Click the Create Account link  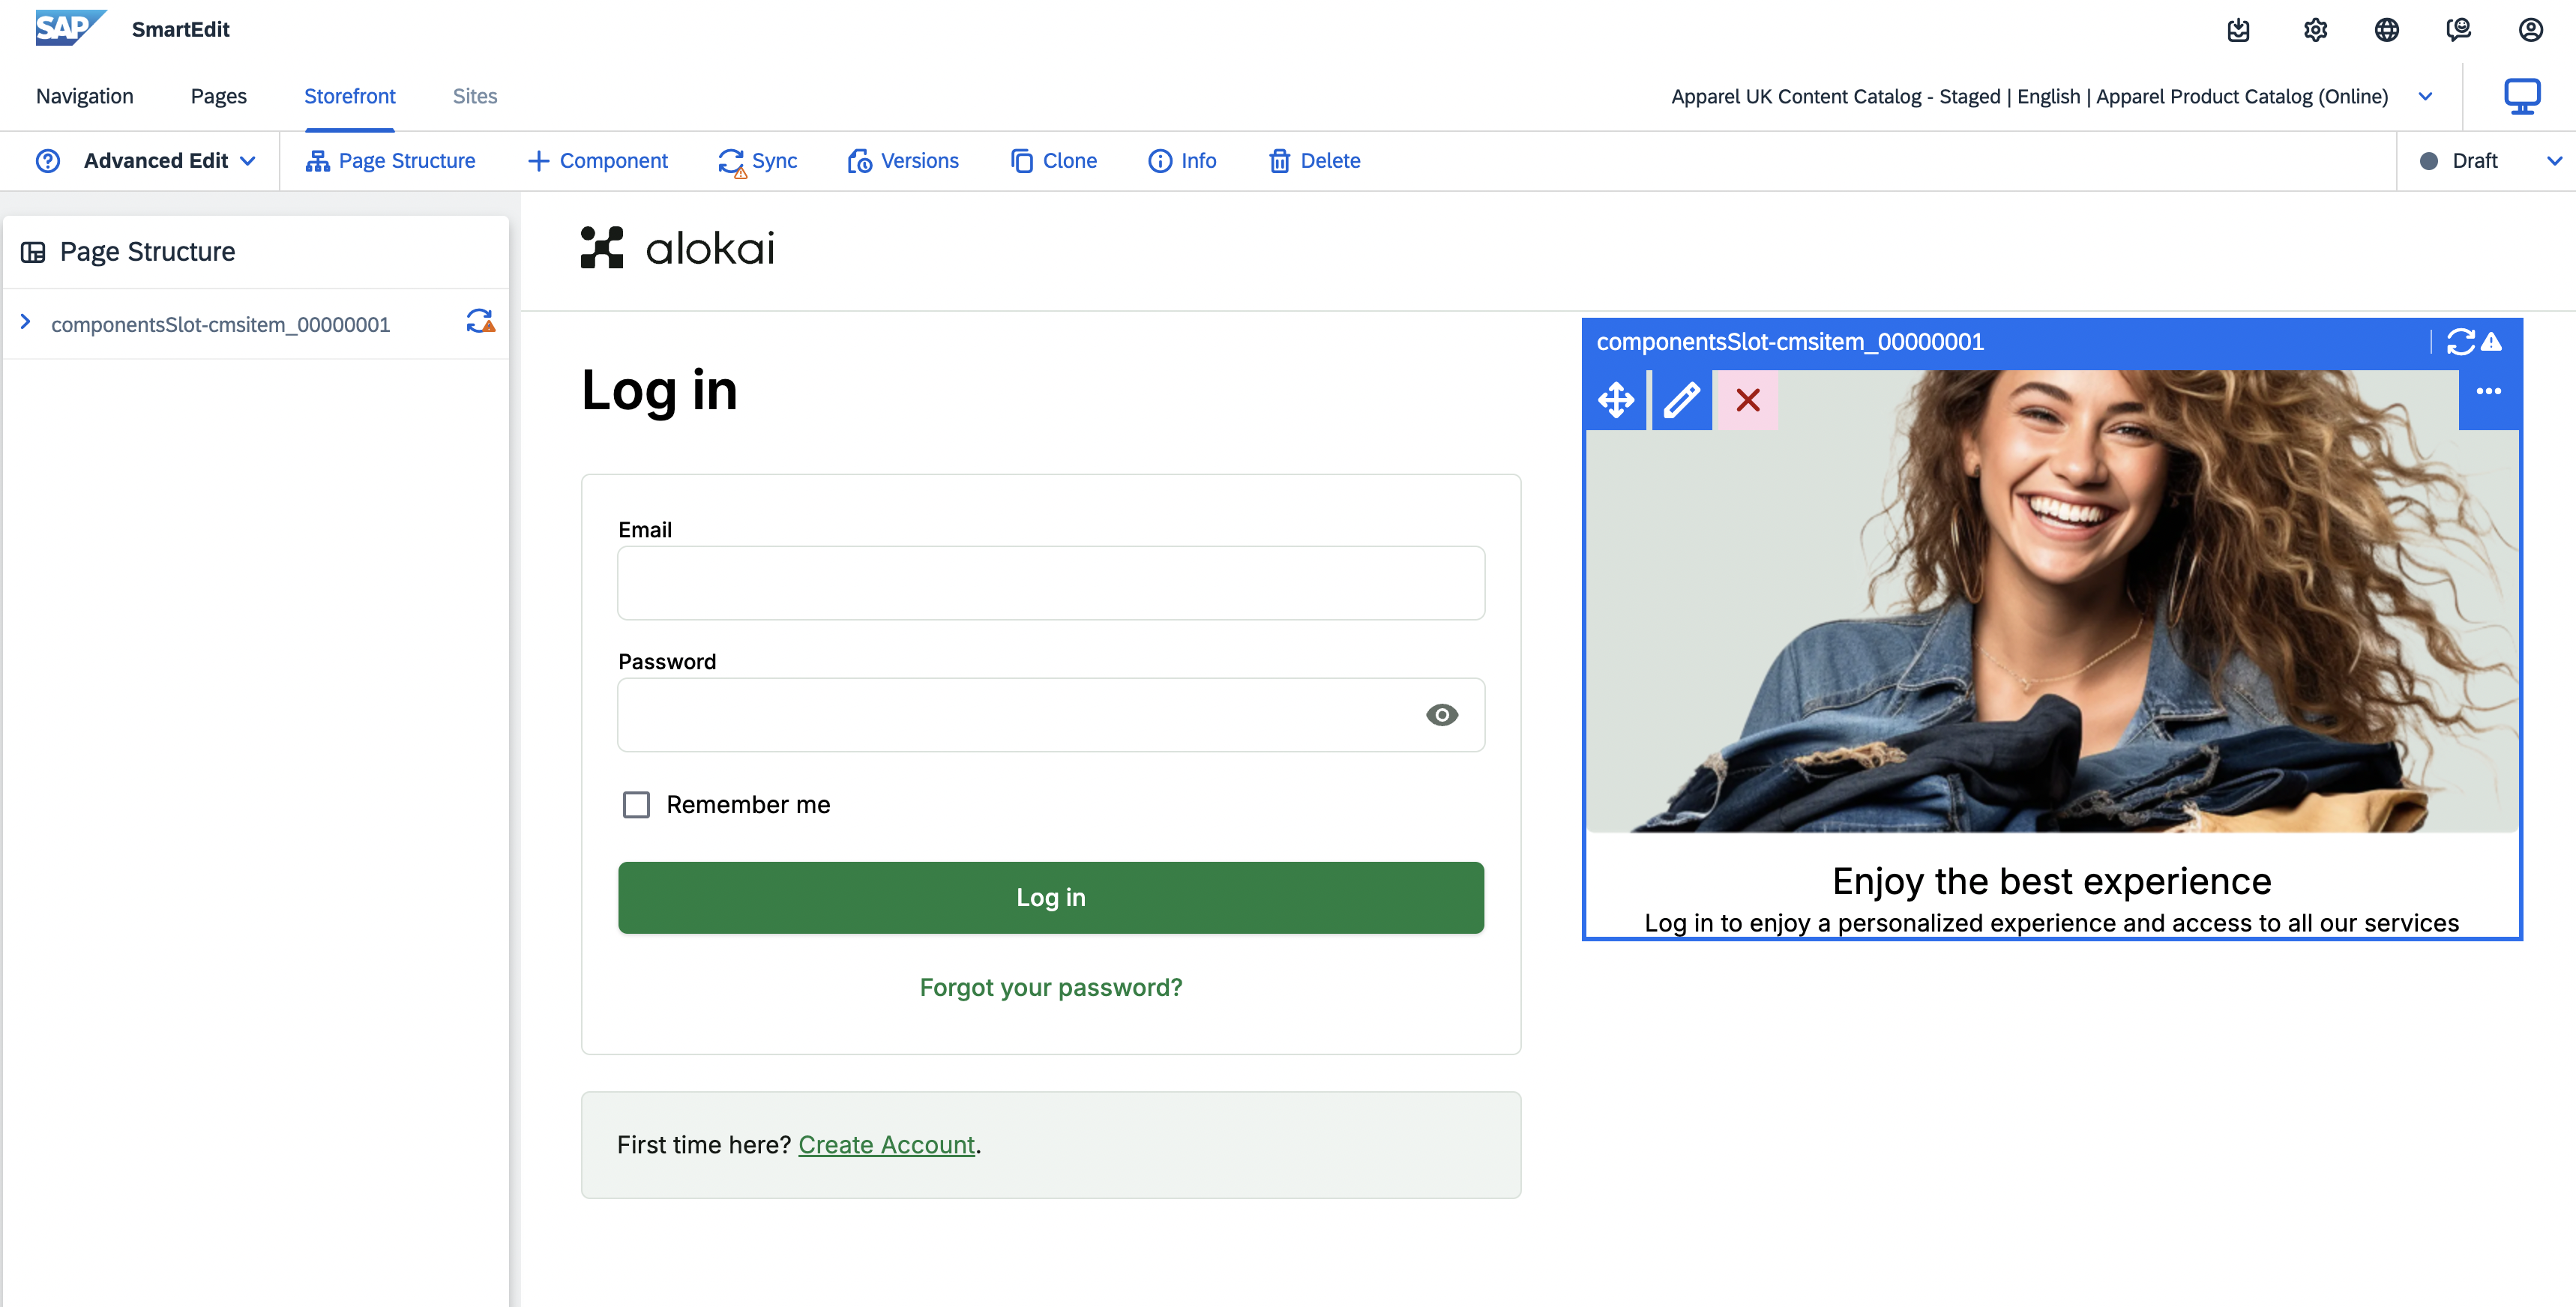[x=886, y=1145]
